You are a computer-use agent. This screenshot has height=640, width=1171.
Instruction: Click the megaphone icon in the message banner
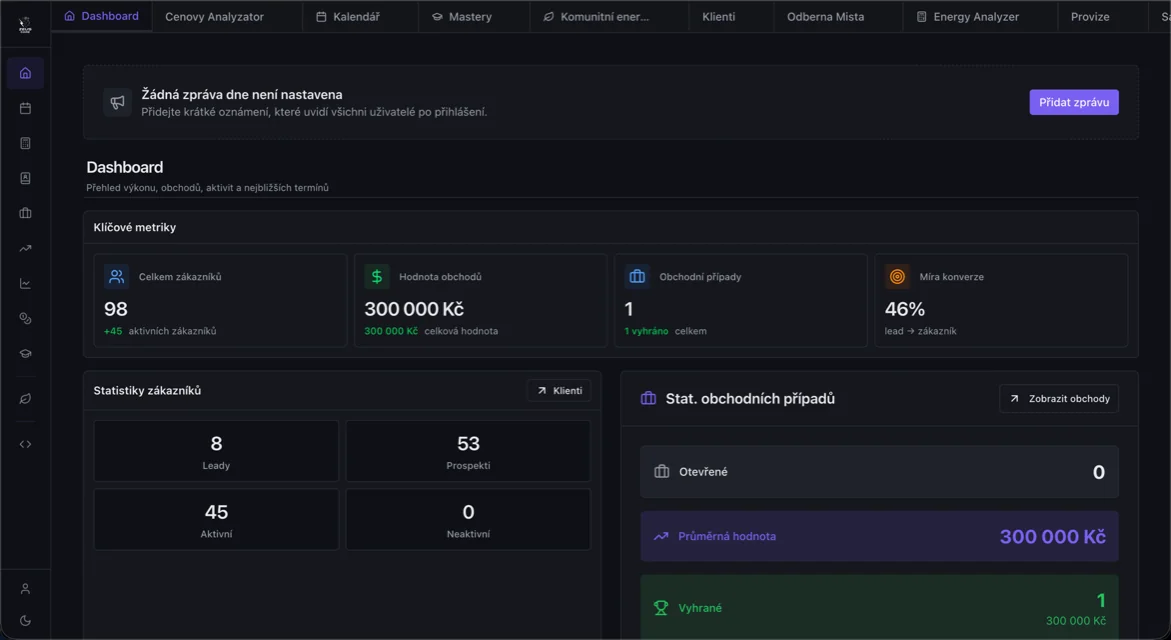pyautogui.click(x=117, y=102)
